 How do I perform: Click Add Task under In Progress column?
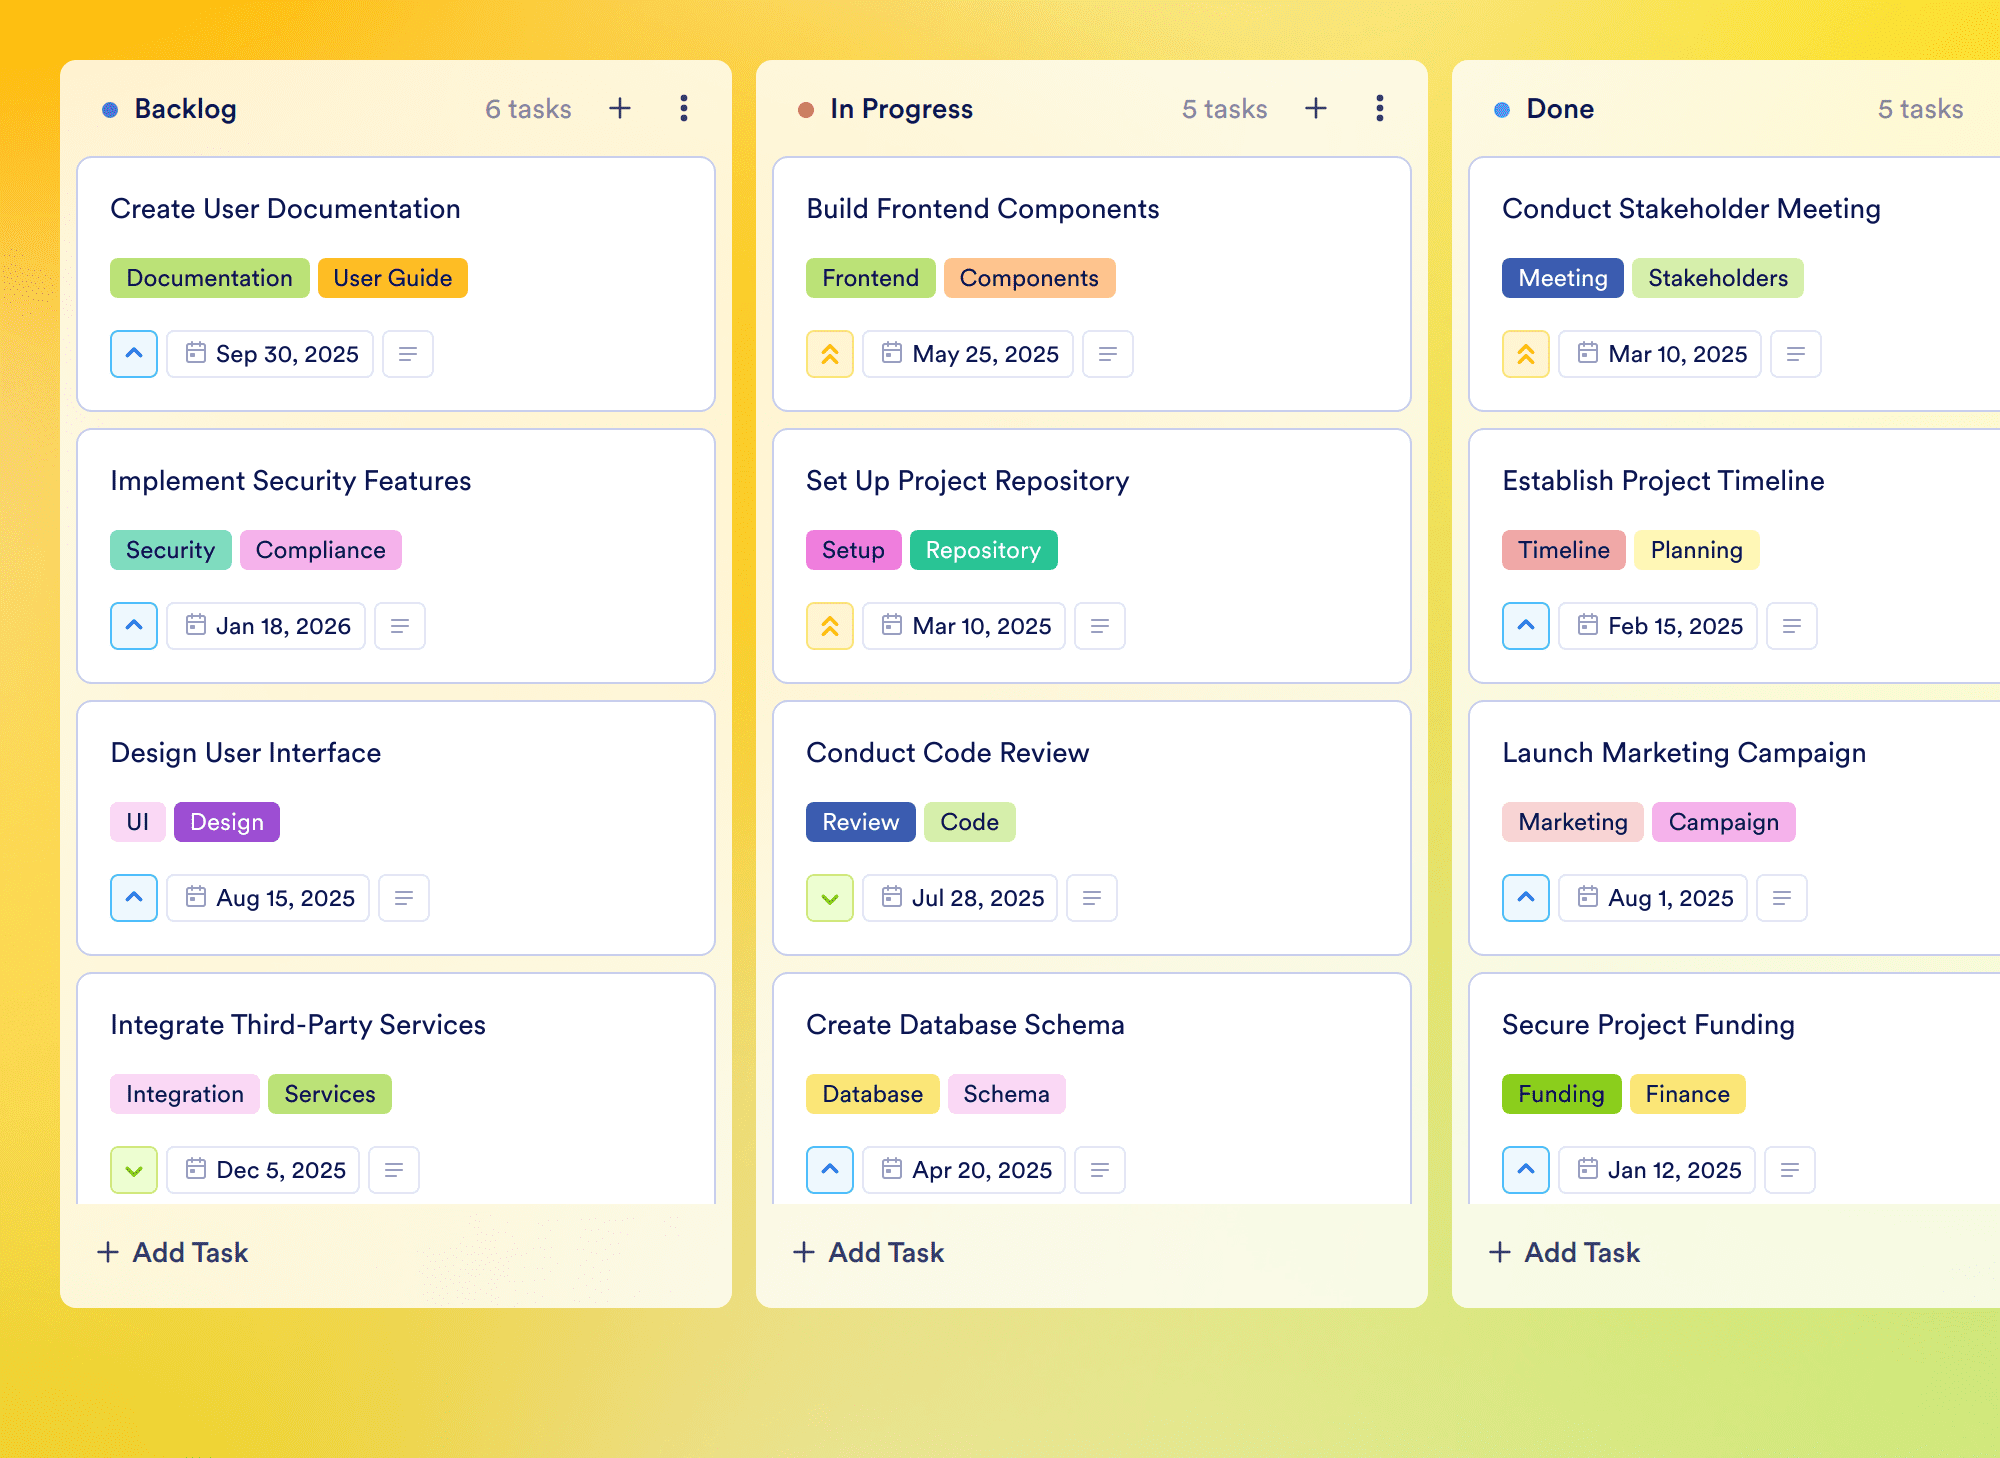coord(868,1252)
